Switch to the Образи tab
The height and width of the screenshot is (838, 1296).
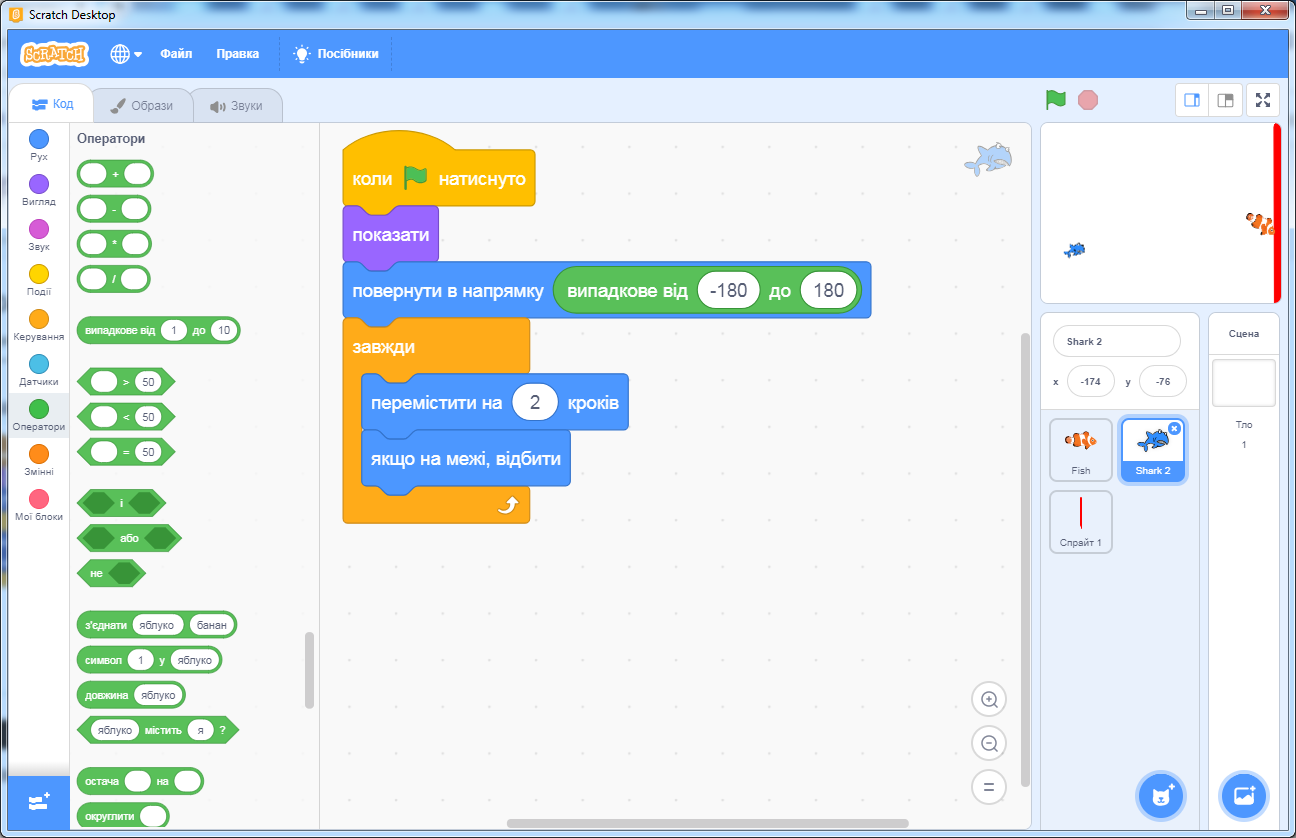pos(141,105)
